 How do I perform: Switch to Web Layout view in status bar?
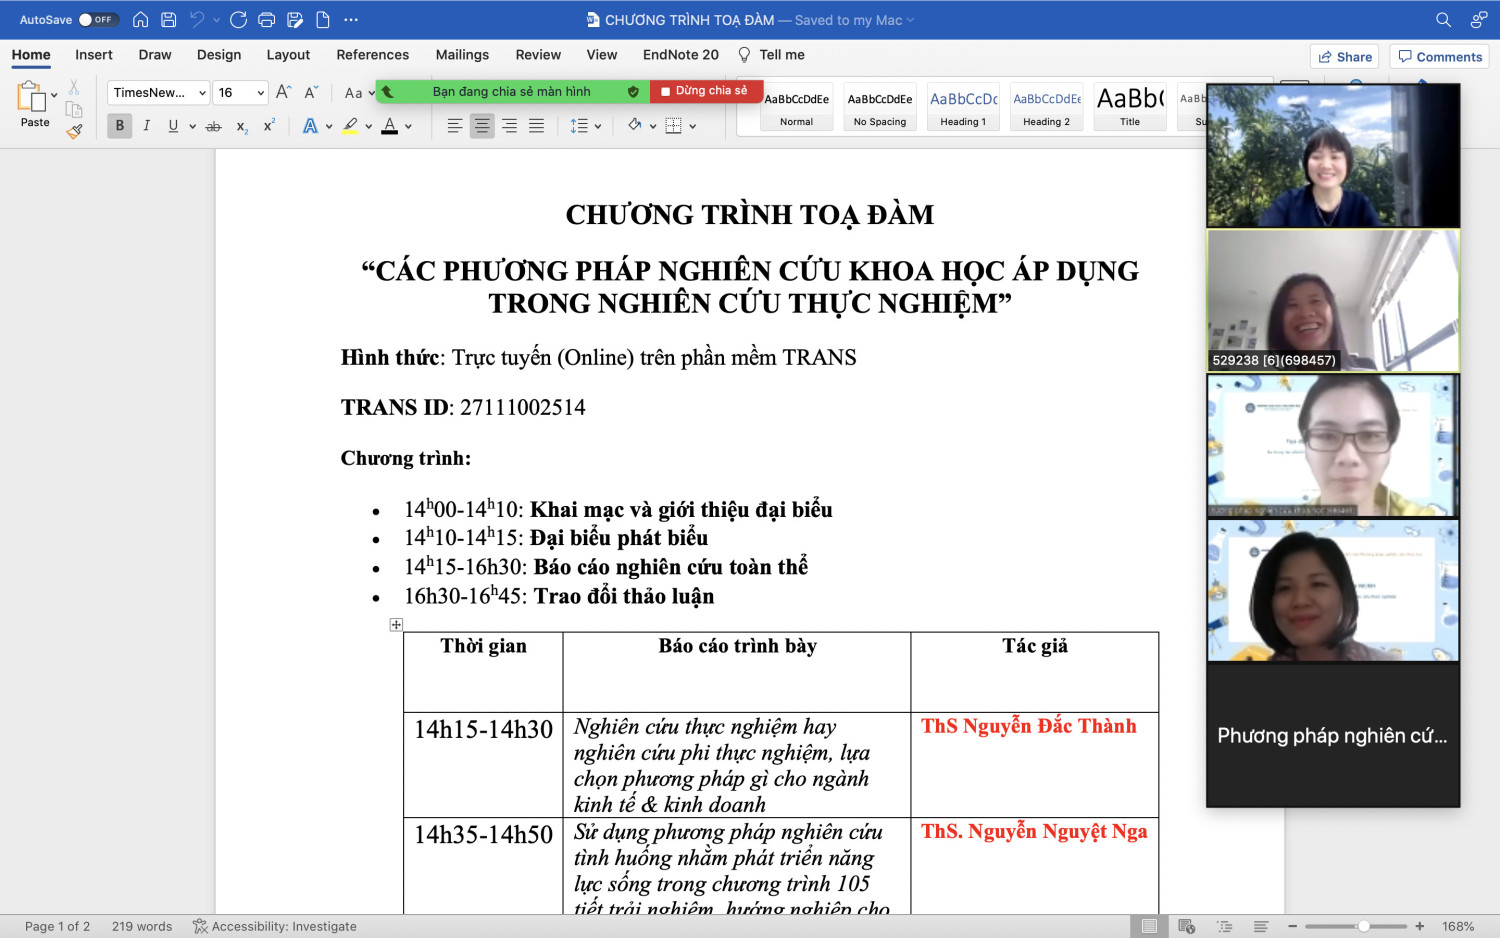(1187, 927)
